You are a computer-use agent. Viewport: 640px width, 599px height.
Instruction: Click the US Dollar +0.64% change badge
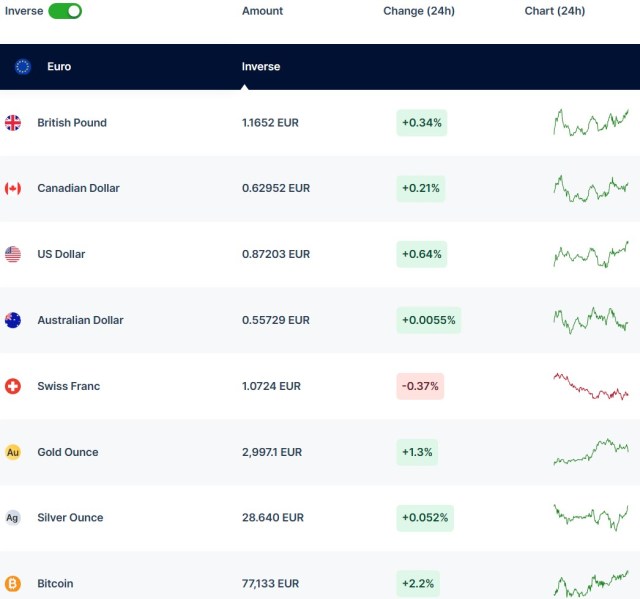pos(421,254)
